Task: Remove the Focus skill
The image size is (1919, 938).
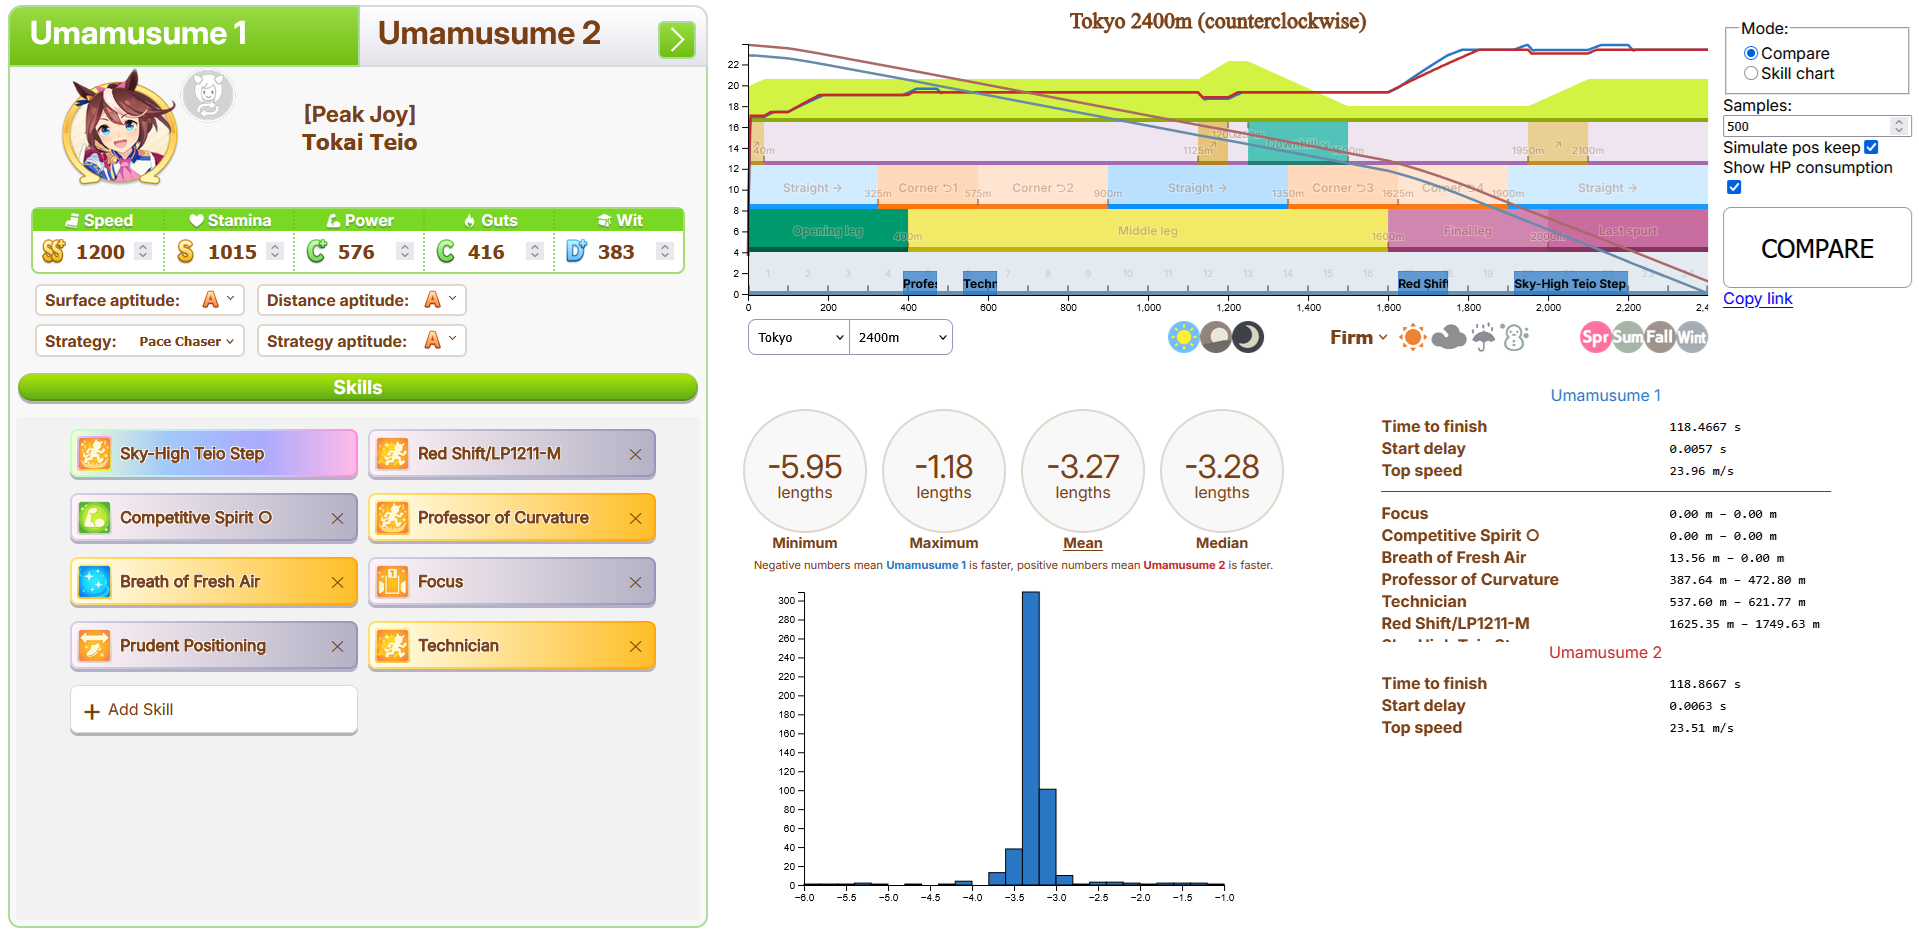Action: (x=635, y=582)
